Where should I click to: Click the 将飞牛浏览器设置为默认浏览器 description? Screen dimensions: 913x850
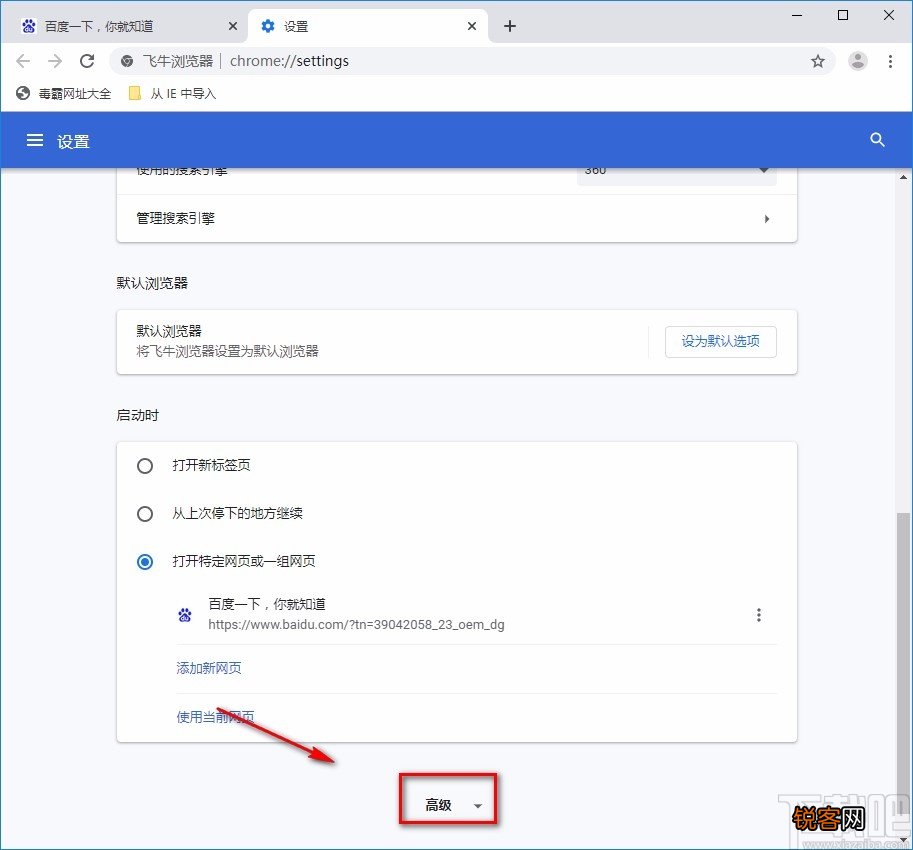(x=227, y=351)
